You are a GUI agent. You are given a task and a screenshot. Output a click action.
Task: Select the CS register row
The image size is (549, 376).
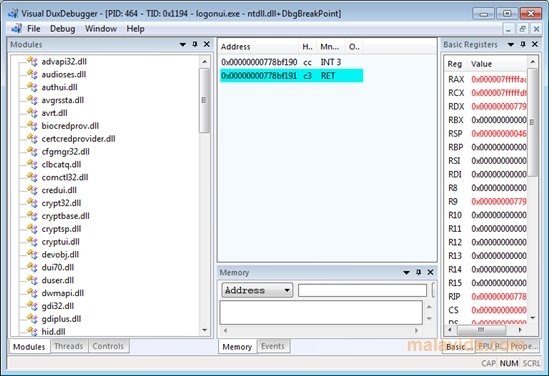pos(486,310)
